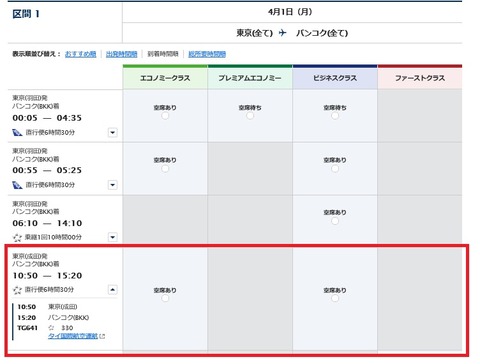Viewport: 480px width, 364px height.
Task: Click the 到着時間順 sort option
Action: point(163,54)
